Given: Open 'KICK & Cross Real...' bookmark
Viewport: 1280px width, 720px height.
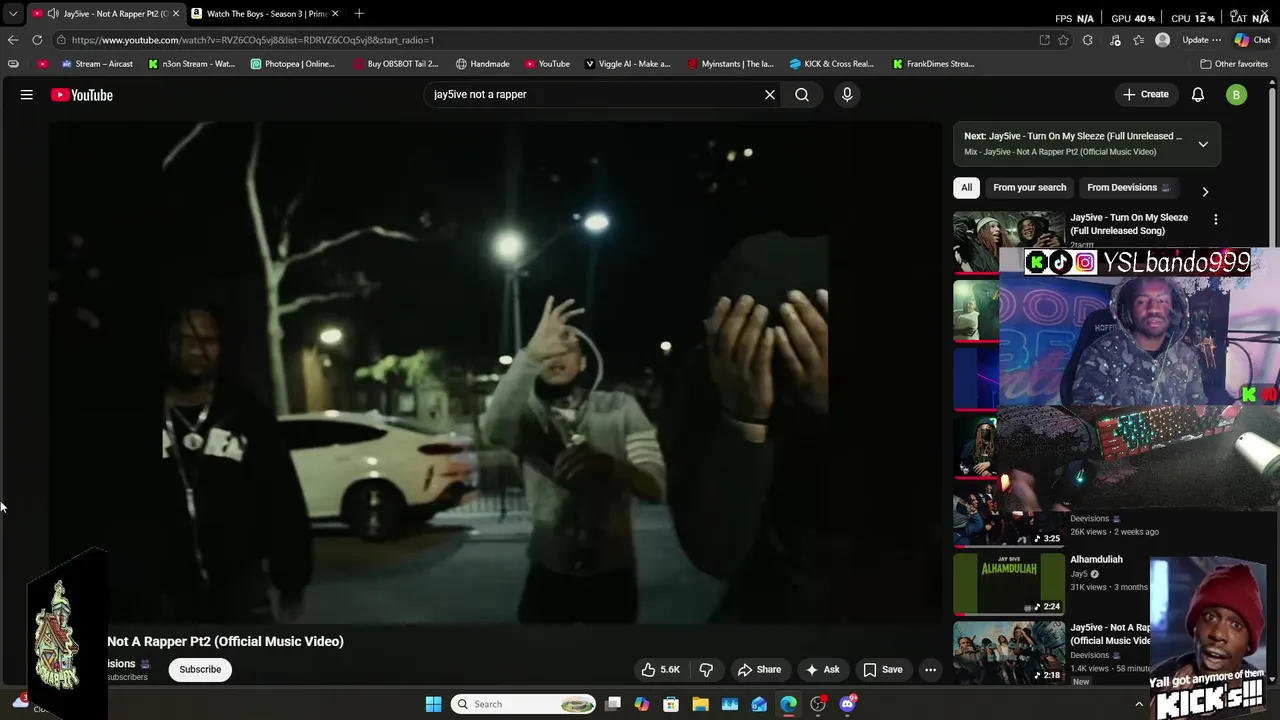Looking at the screenshot, I should pyautogui.click(x=832, y=64).
